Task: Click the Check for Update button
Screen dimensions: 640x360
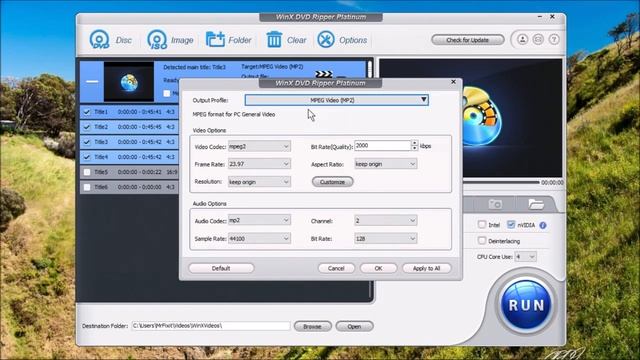Action: tap(468, 40)
